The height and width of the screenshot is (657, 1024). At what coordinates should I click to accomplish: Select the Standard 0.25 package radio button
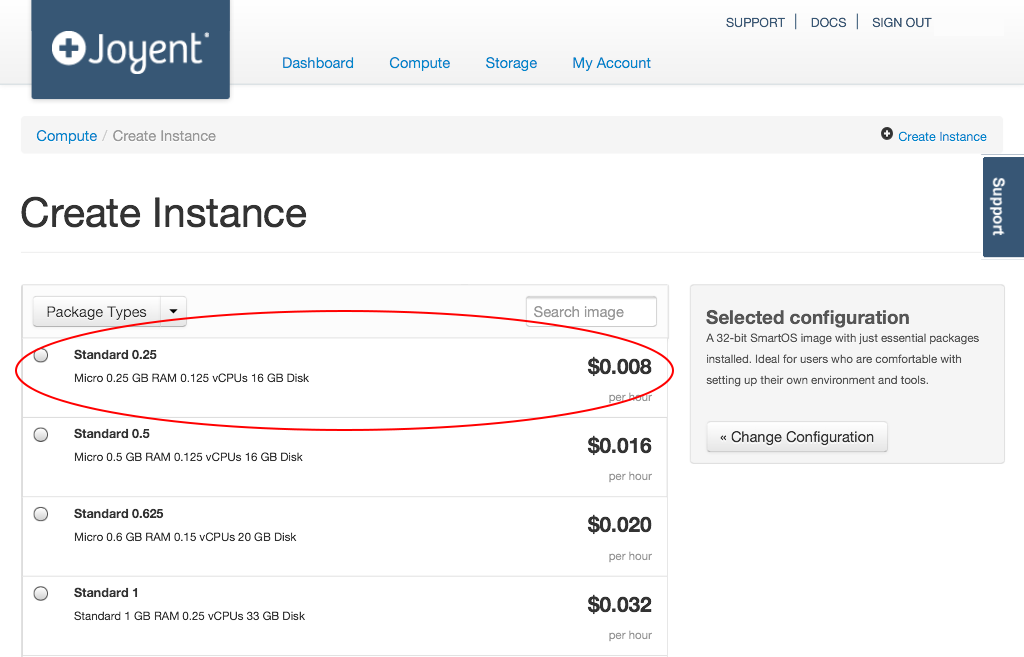point(40,355)
